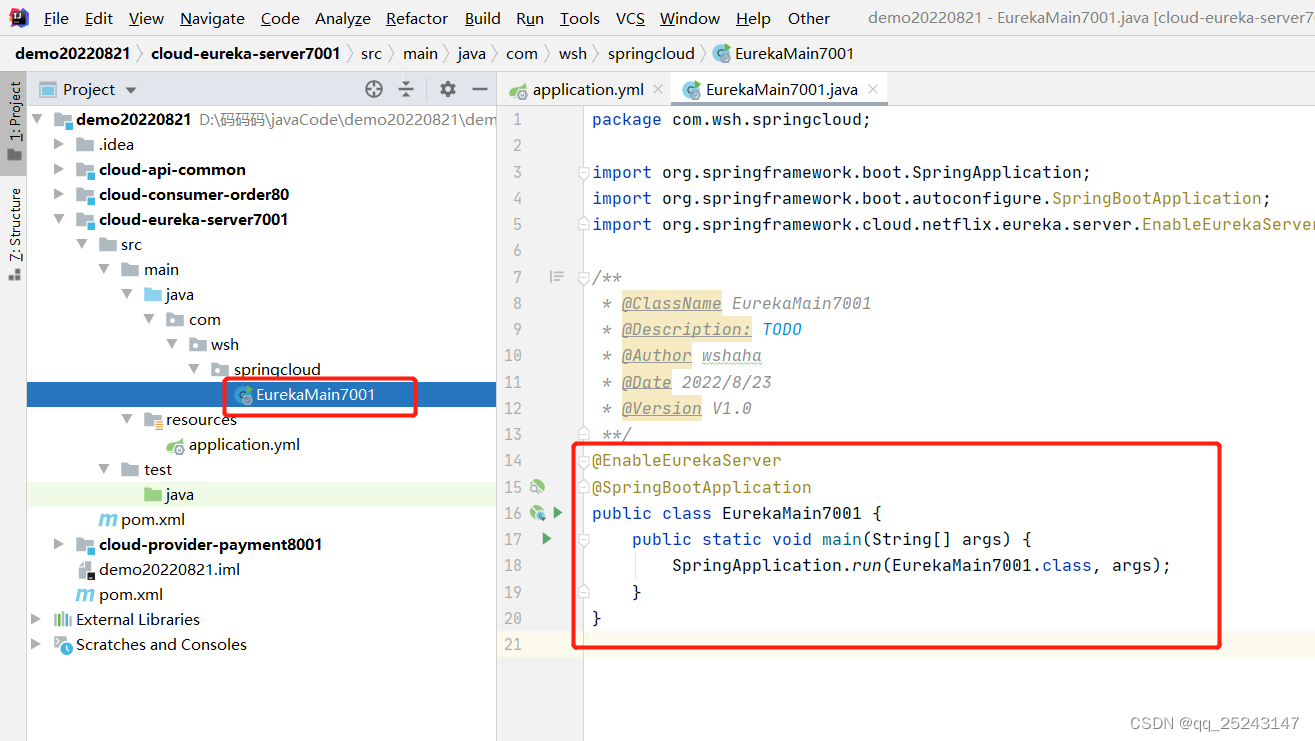Open the Navigate menu
1315x741 pixels.
(212, 18)
